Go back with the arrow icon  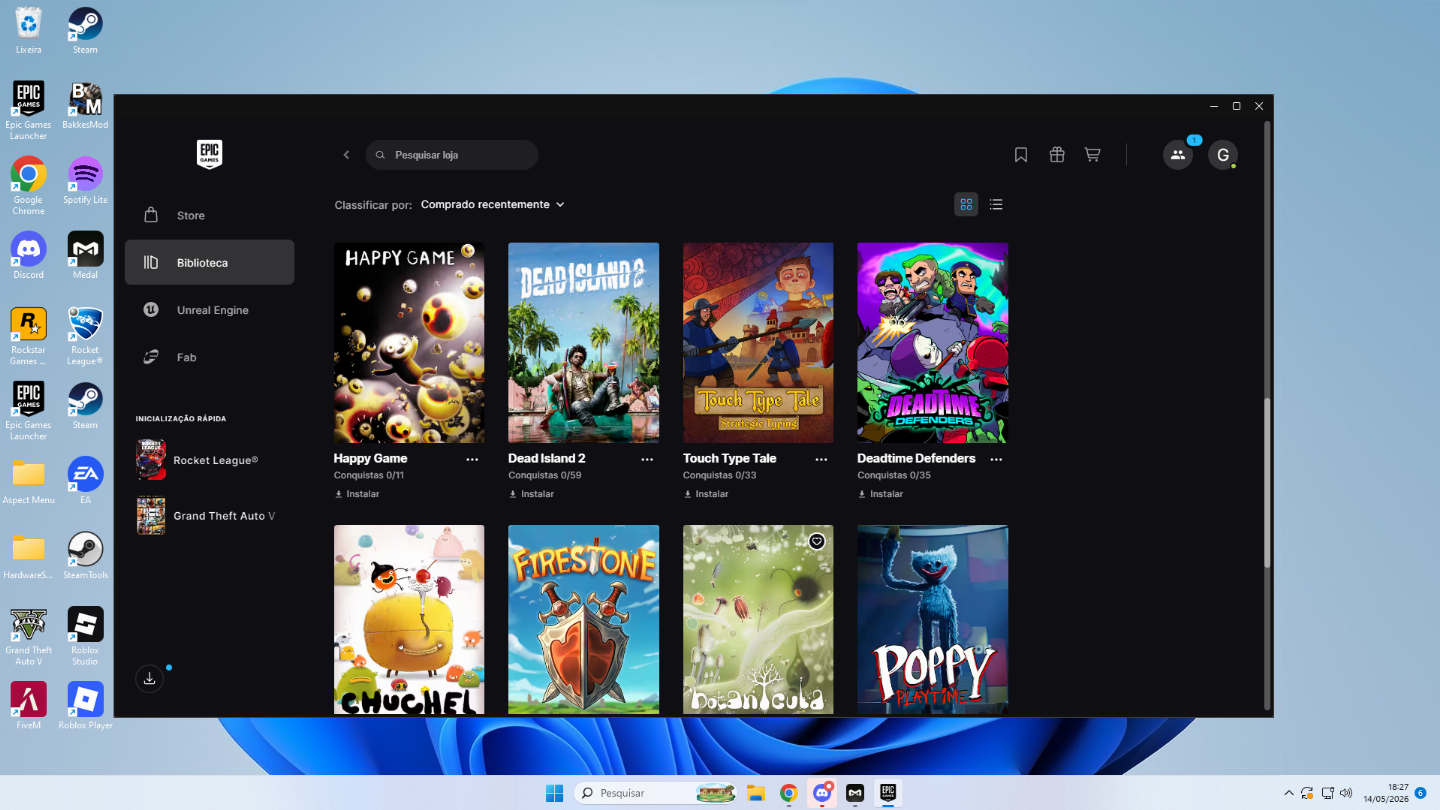tap(347, 155)
